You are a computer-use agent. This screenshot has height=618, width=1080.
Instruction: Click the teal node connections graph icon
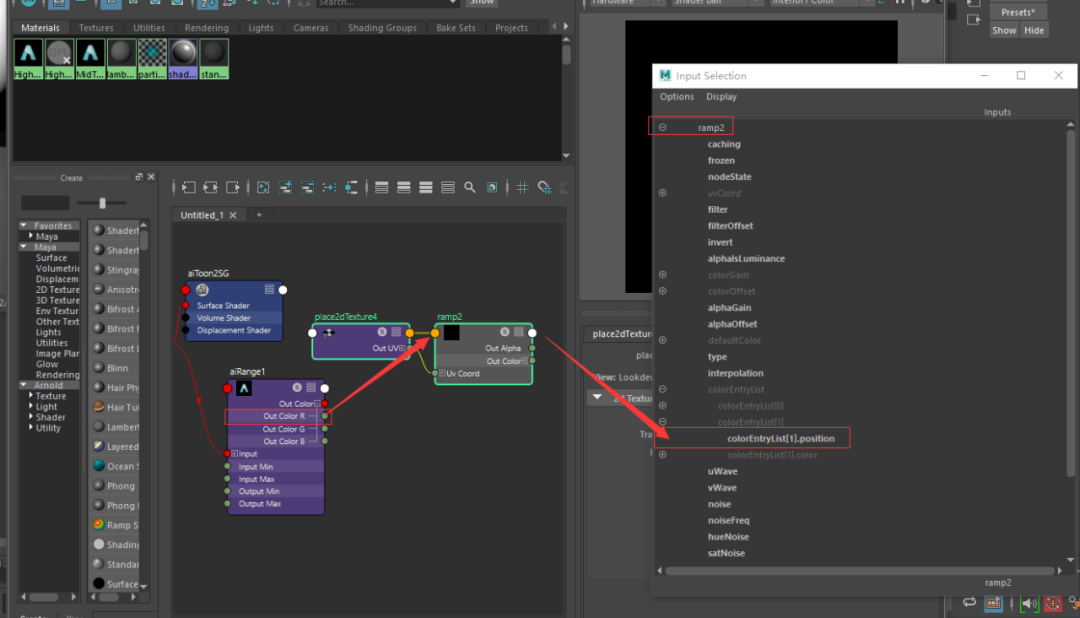pyautogui.click(x=351, y=187)
